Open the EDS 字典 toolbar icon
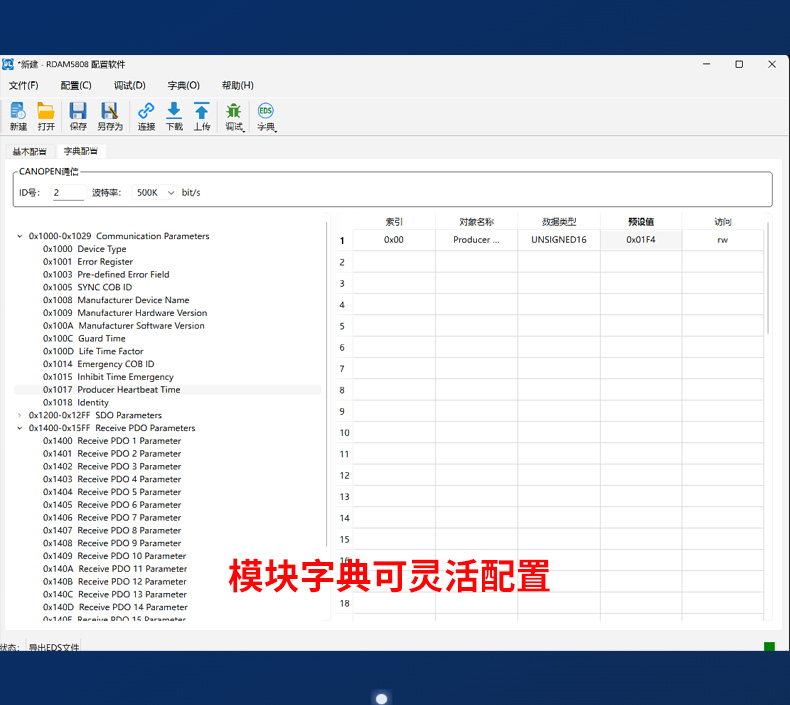 coord(266,115)
